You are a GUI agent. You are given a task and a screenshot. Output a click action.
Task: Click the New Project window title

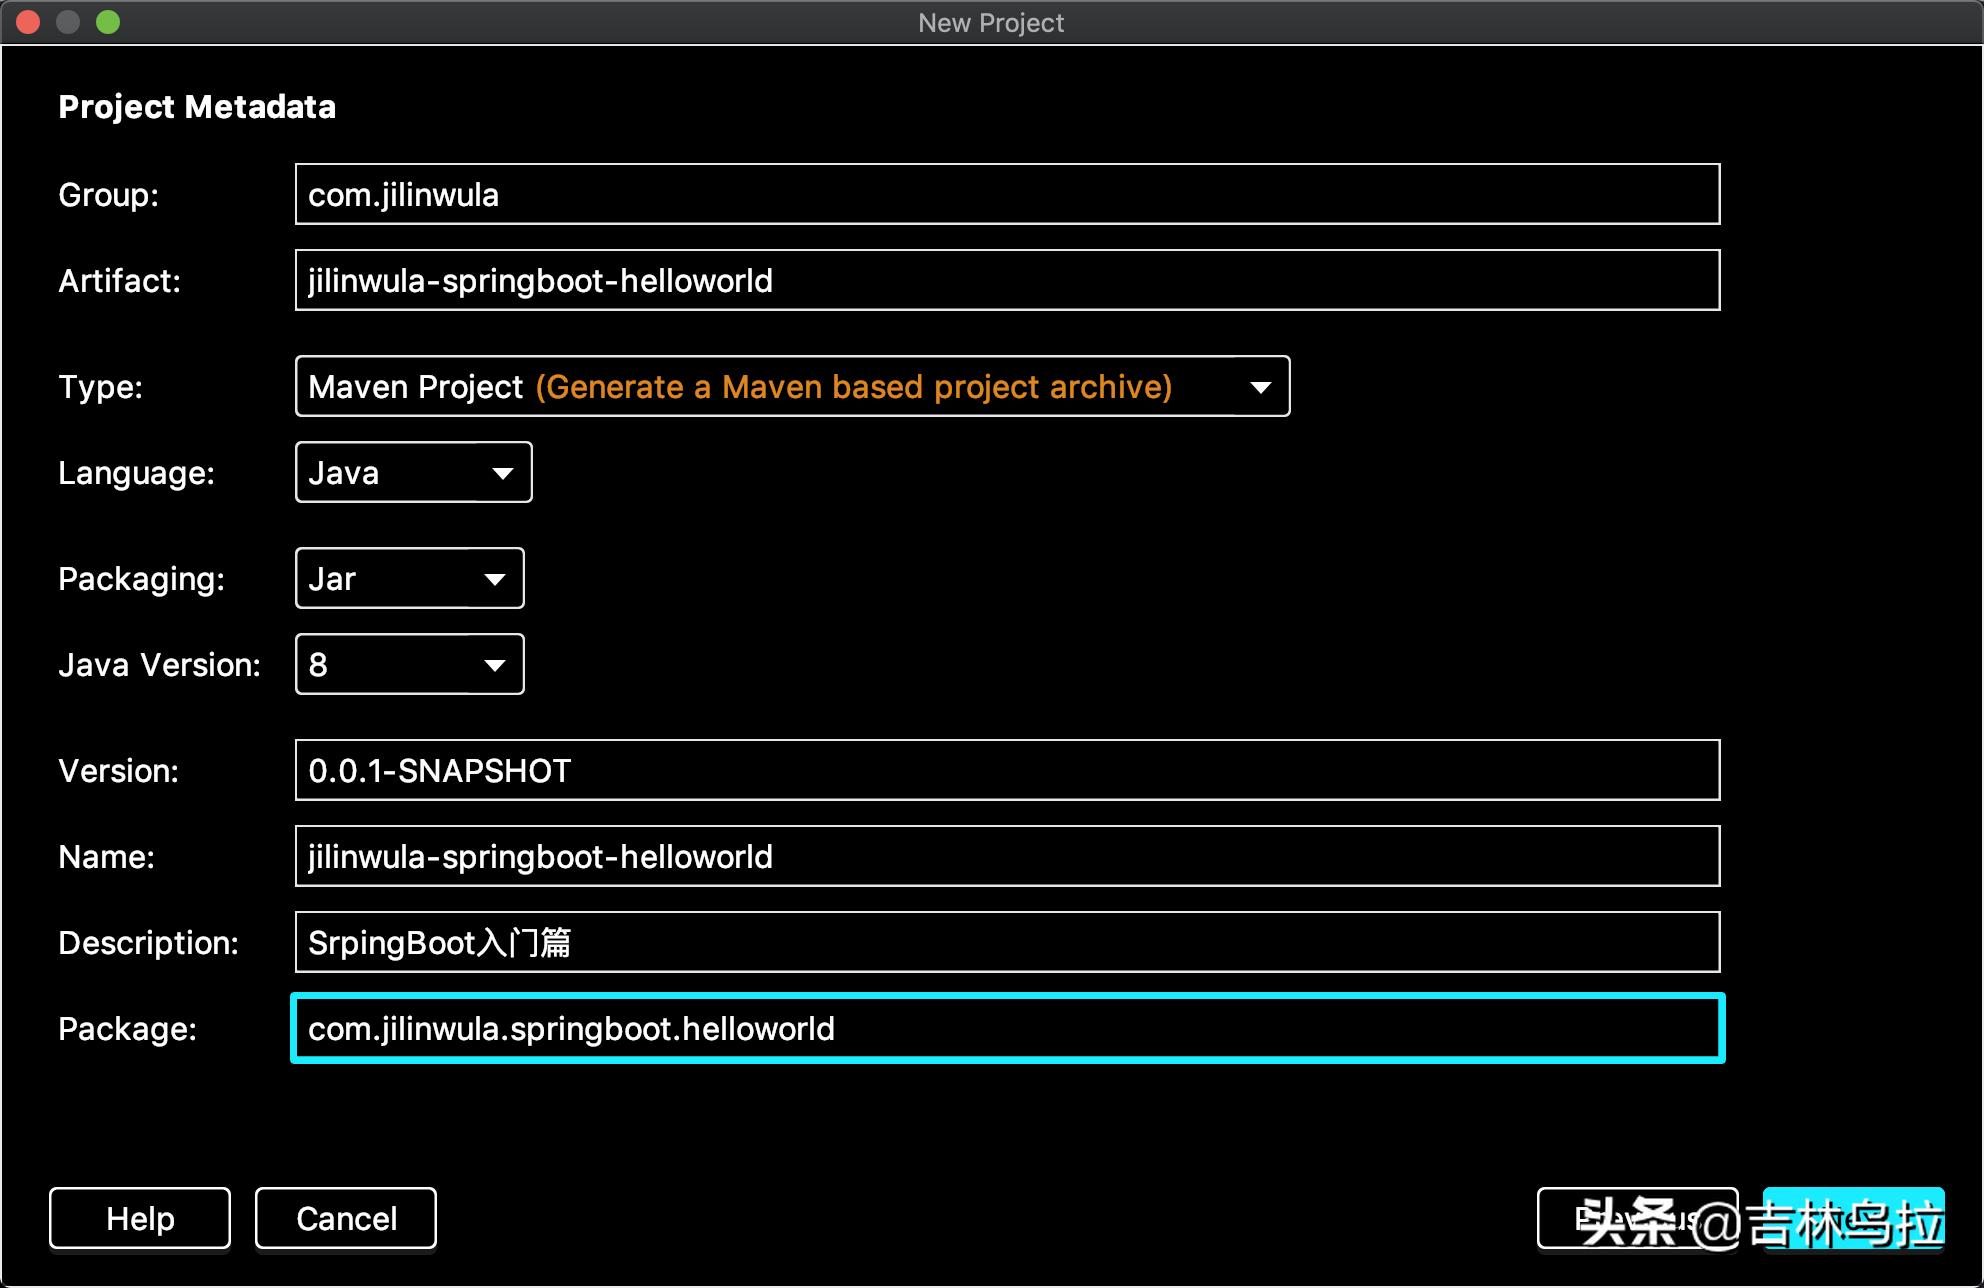point(990,22)
